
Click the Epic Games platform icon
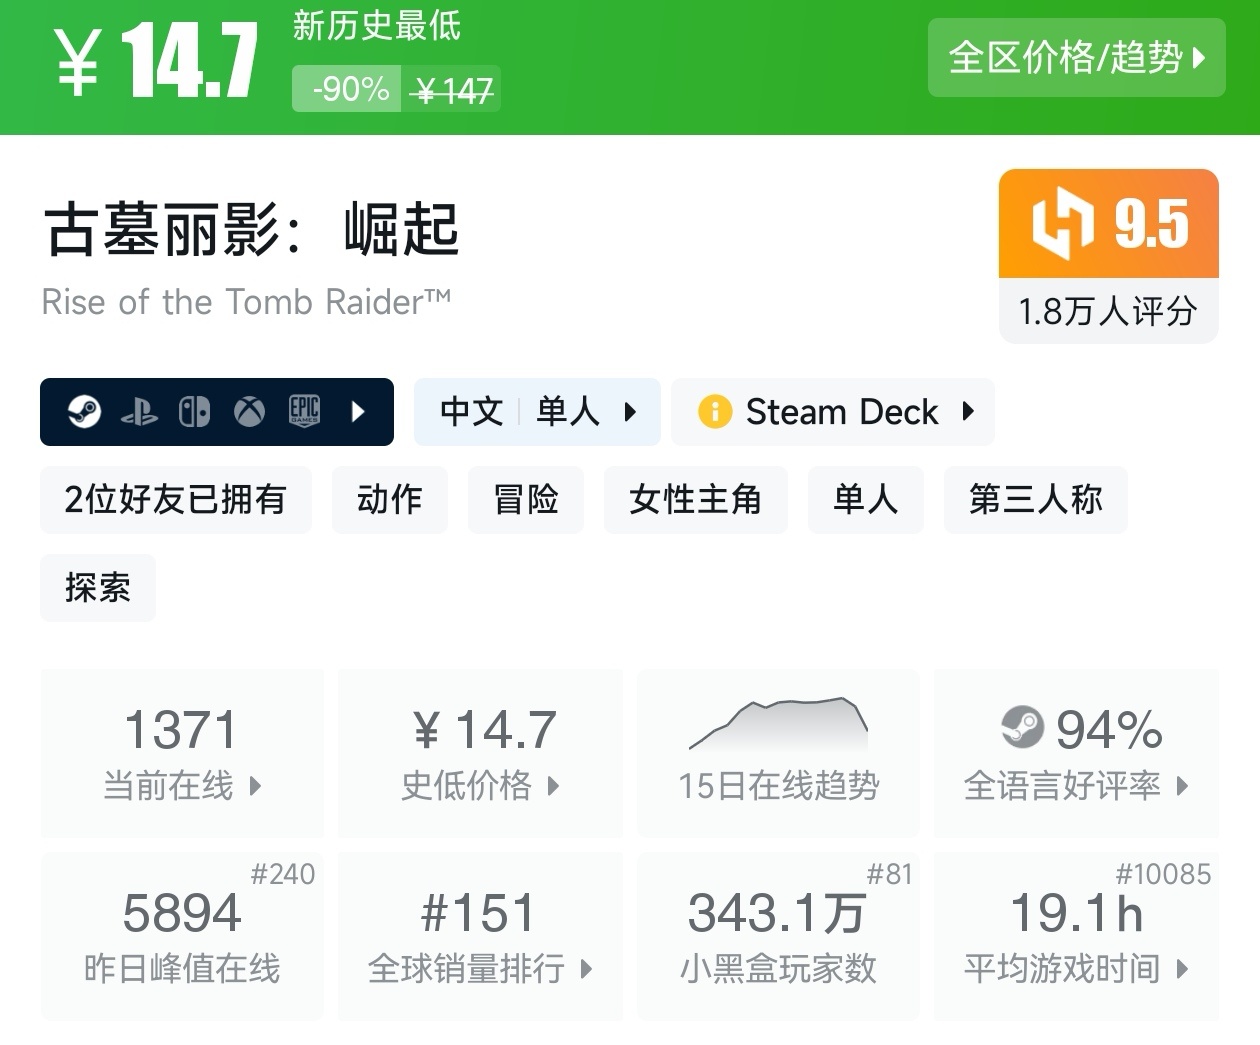(304, 412)
